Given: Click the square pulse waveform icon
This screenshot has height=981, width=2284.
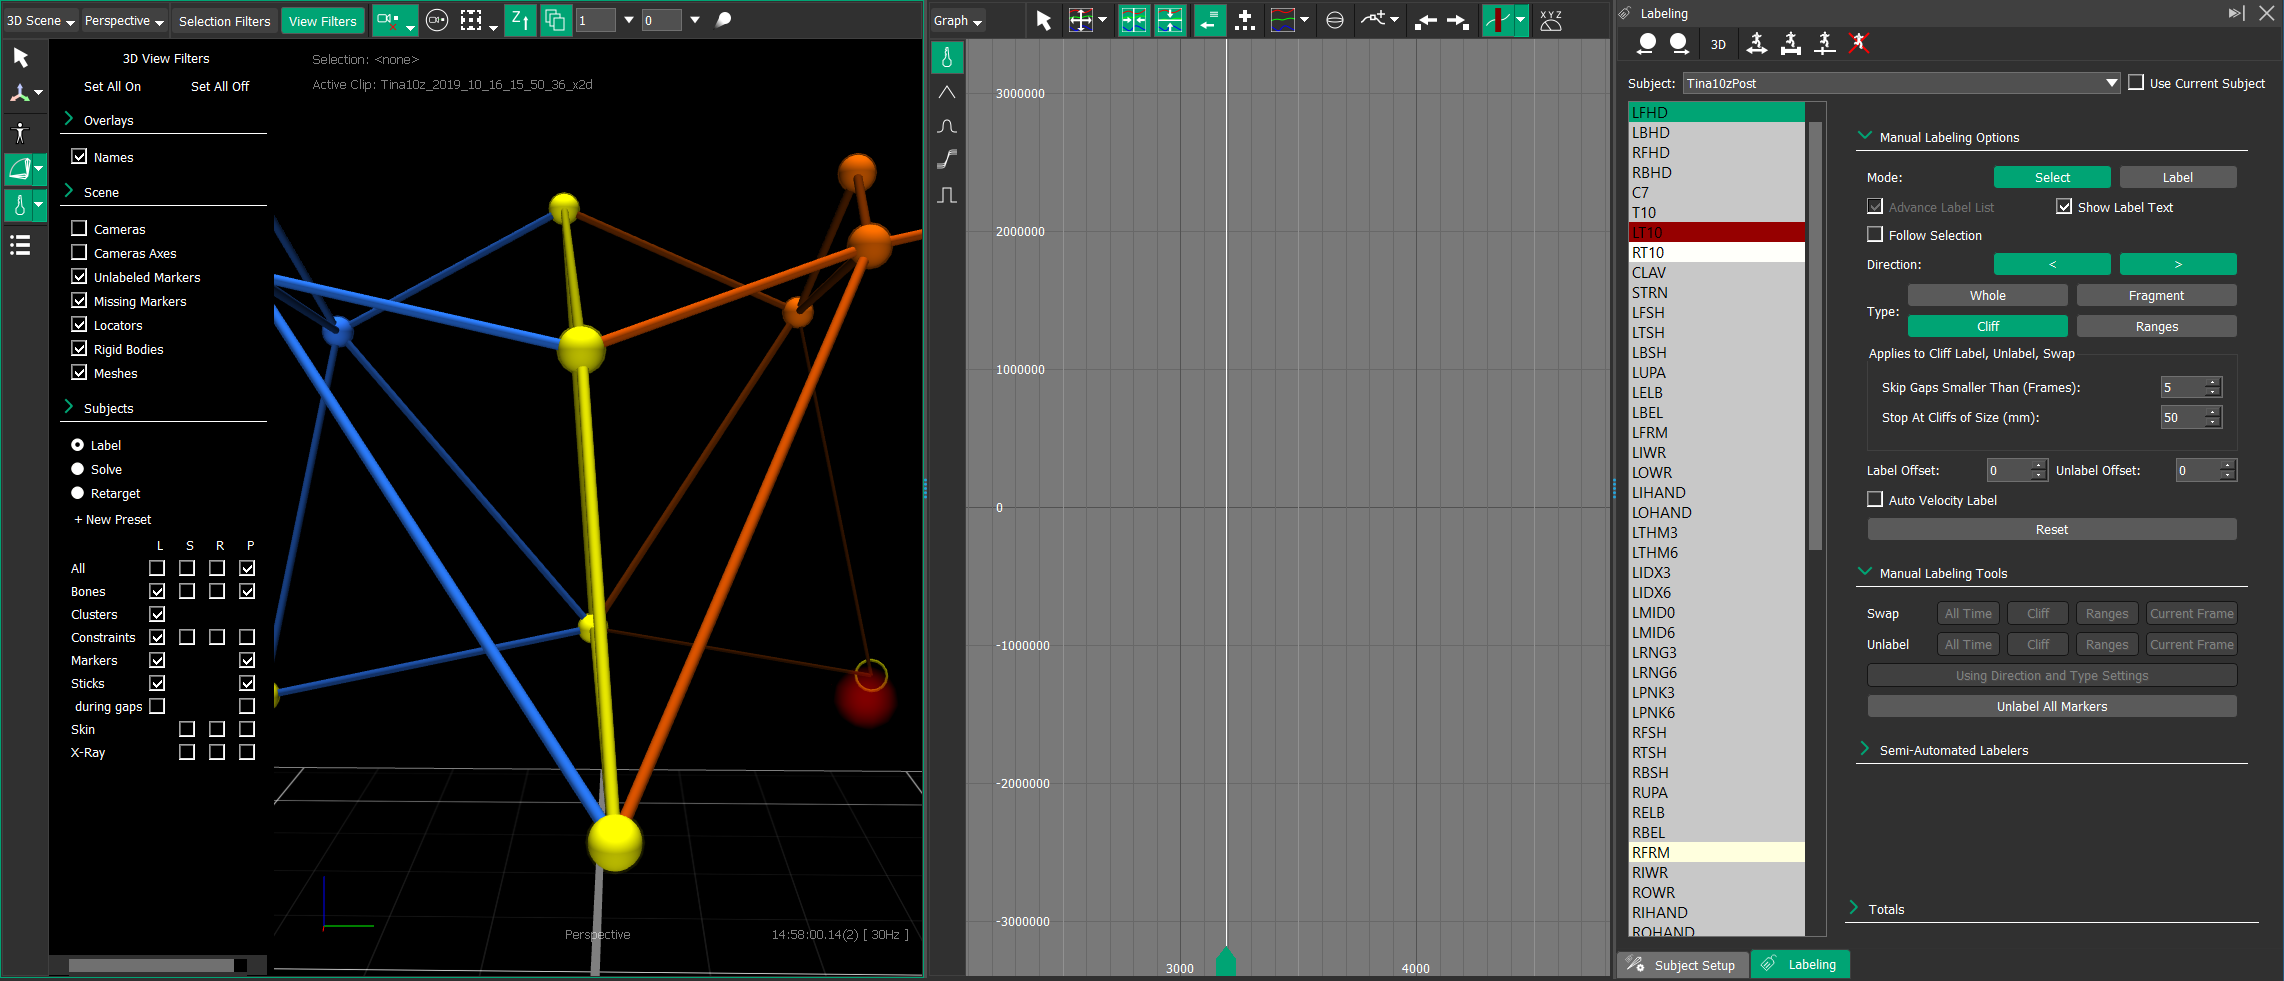Looking at the screenshot, I should pos(947,194).
